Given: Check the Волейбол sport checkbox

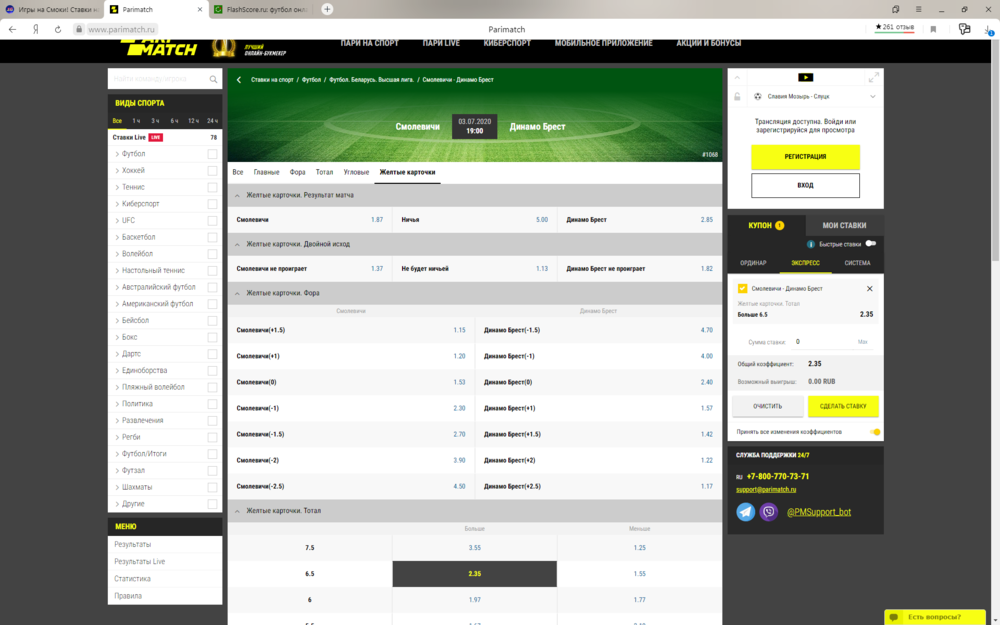Looking at the screenshot, I should [x=212, y=254].
